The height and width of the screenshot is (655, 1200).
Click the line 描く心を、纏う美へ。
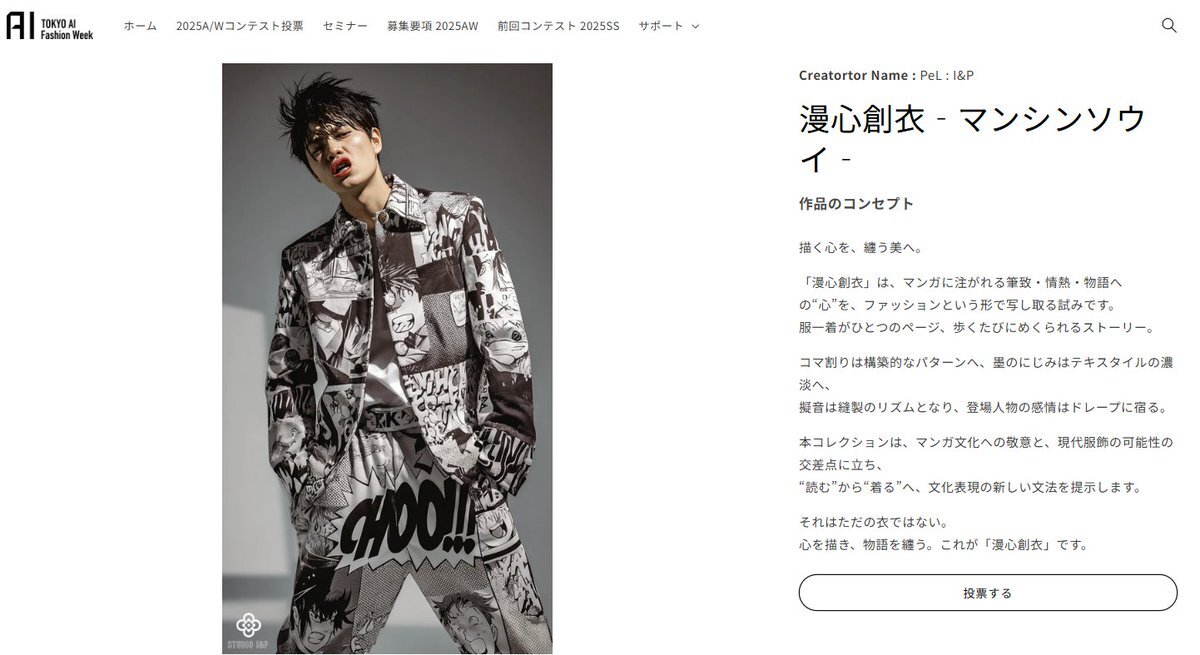tap(861, 248)
